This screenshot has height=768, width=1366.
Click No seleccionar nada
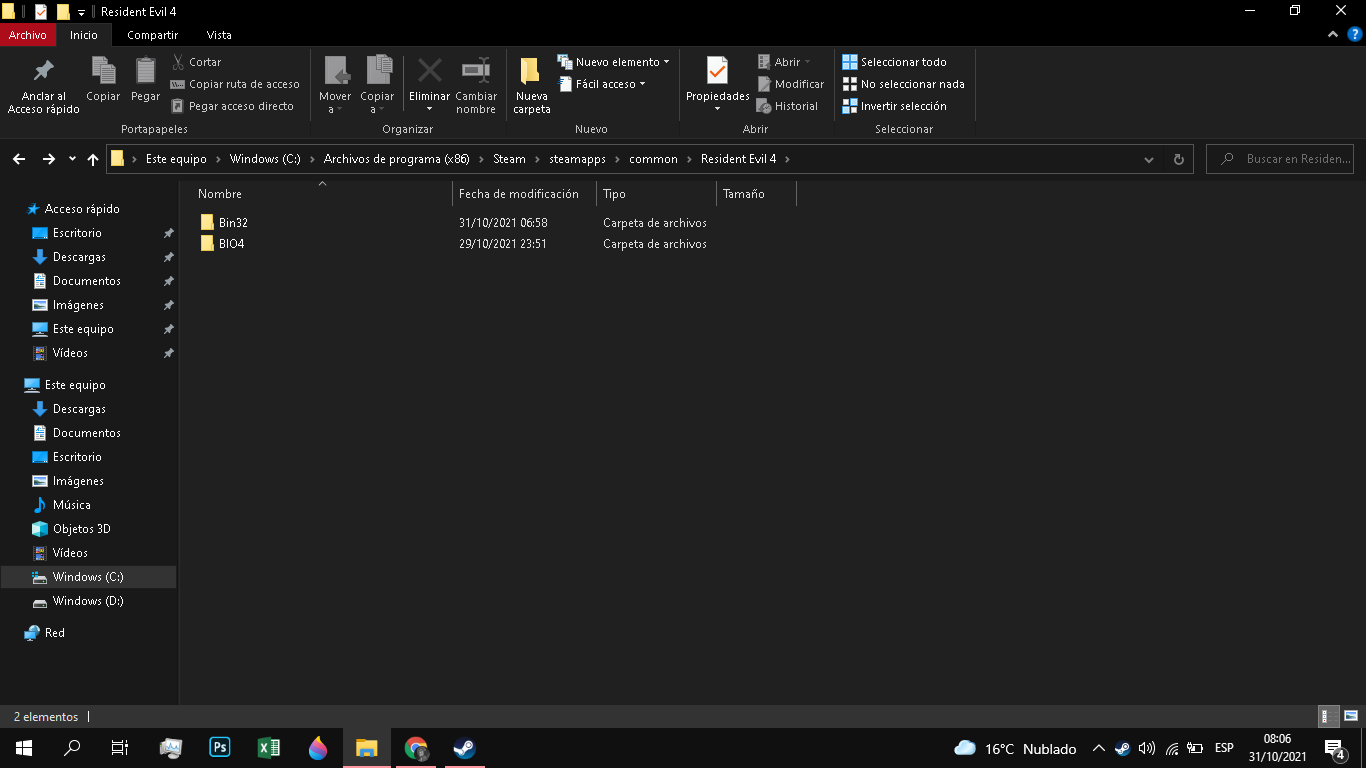(x=903, y=84)
